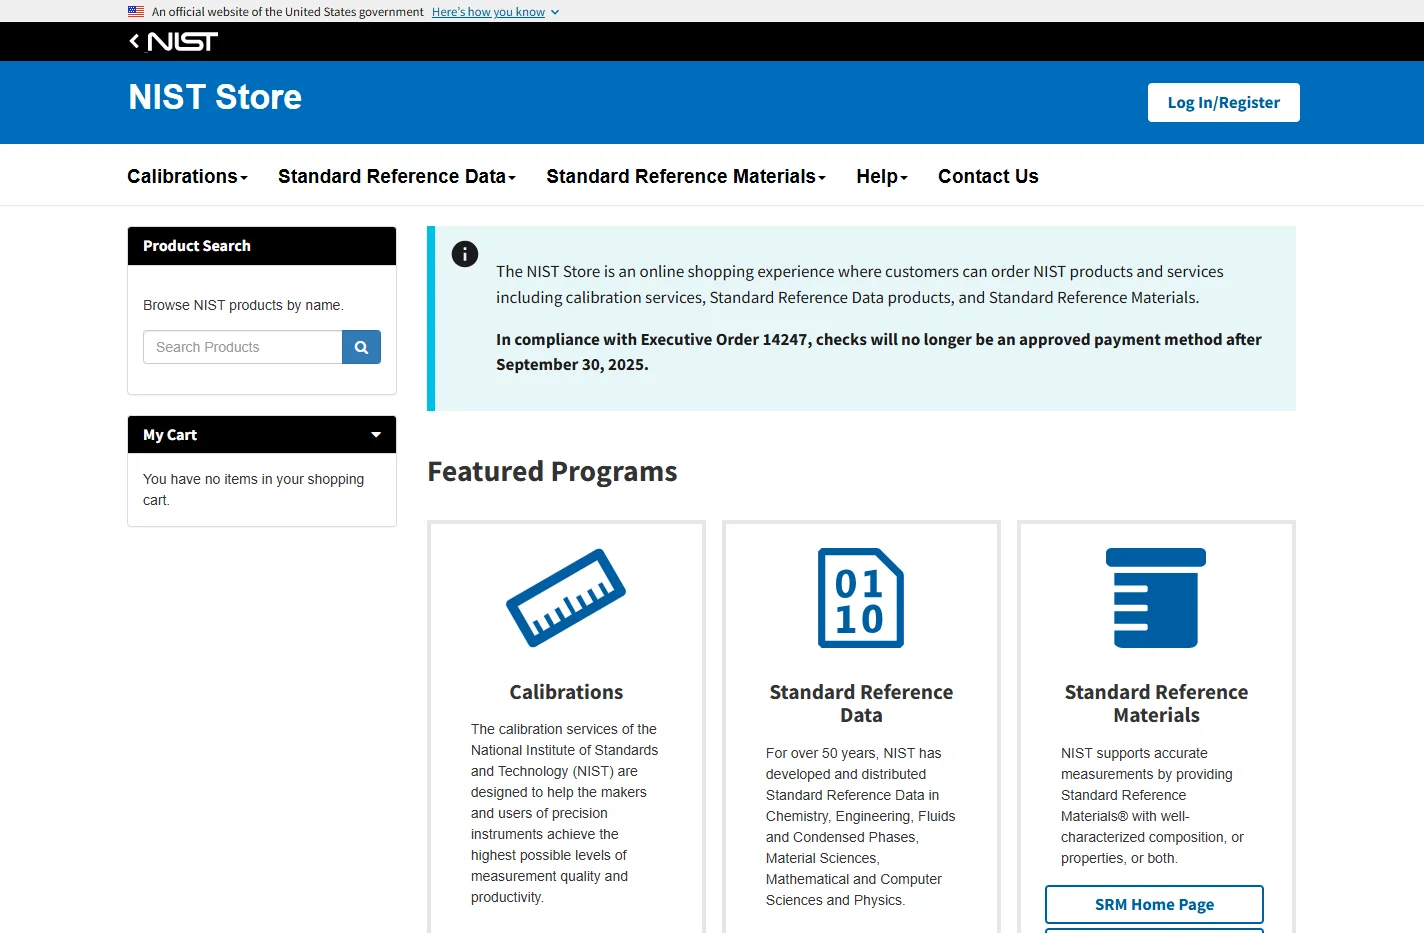The width and height of the screenshot is (1424, 933).
Task: Click 'An official website' banner text
Action: coord(288,12)
